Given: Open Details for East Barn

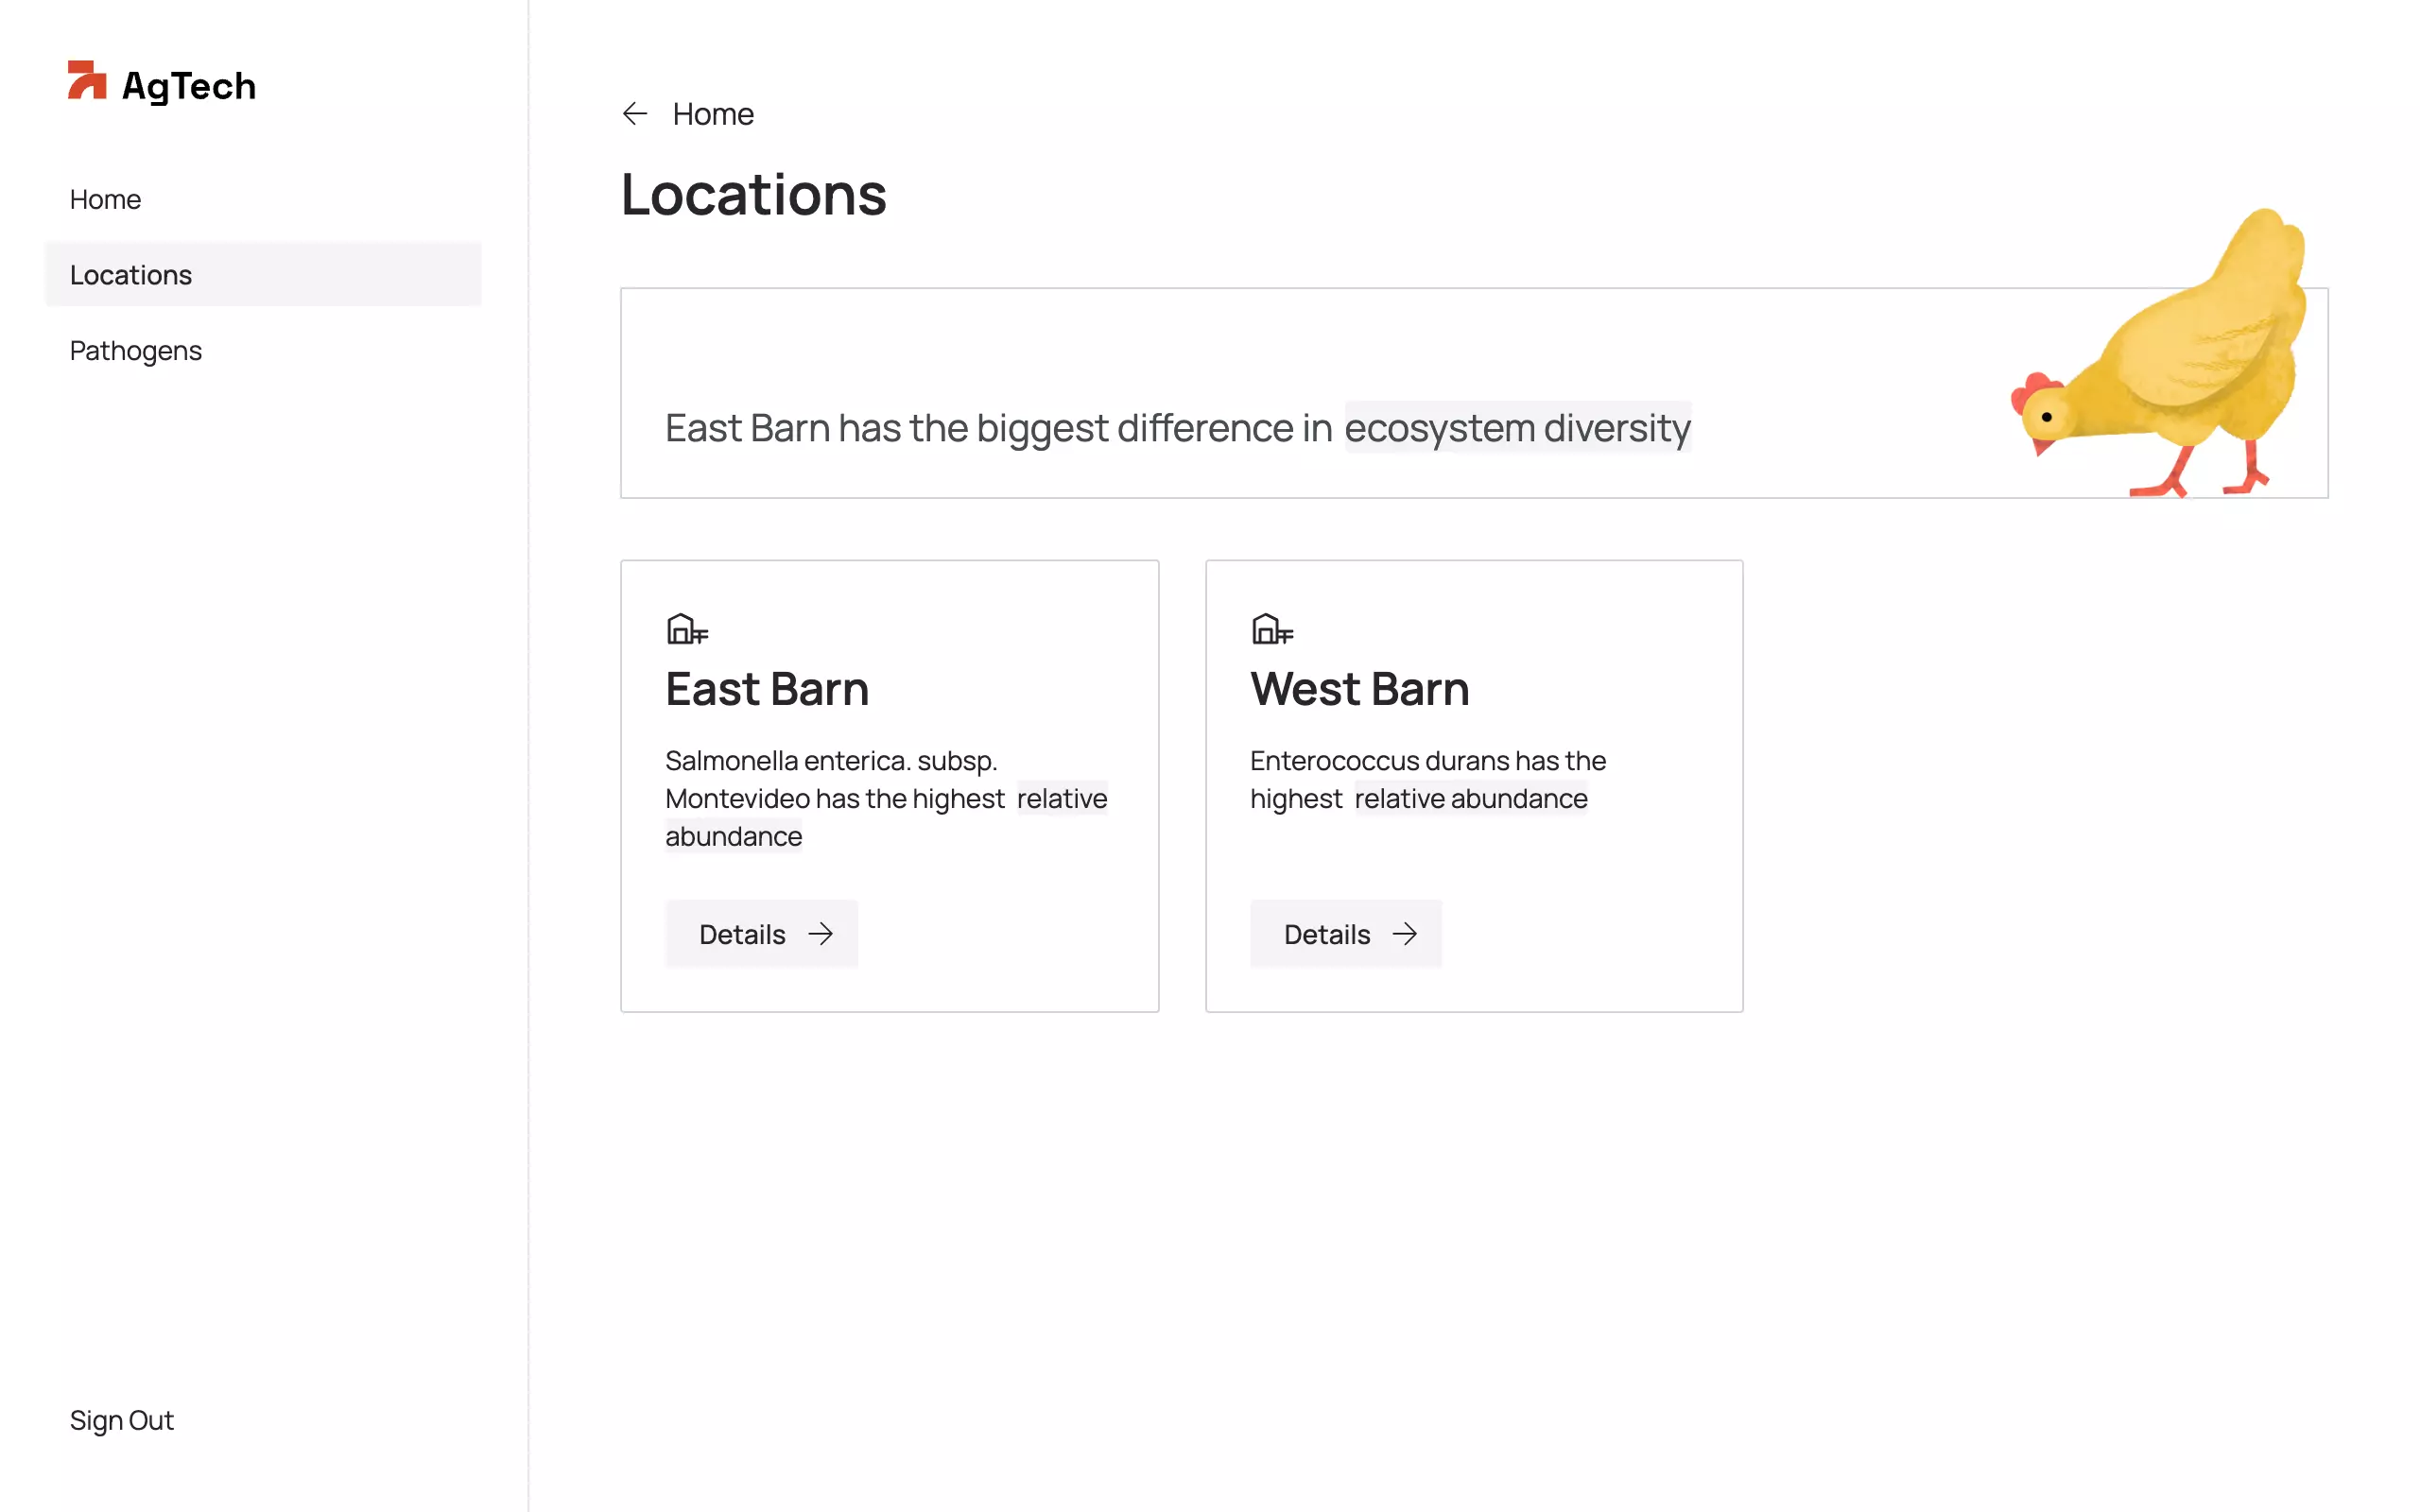Looking at the screenshot, I should 761,934.
